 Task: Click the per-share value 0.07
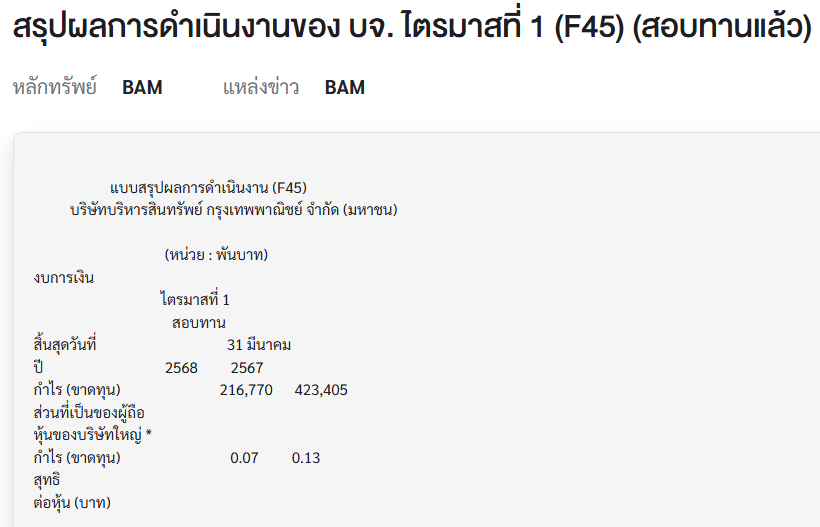(244, 458)
